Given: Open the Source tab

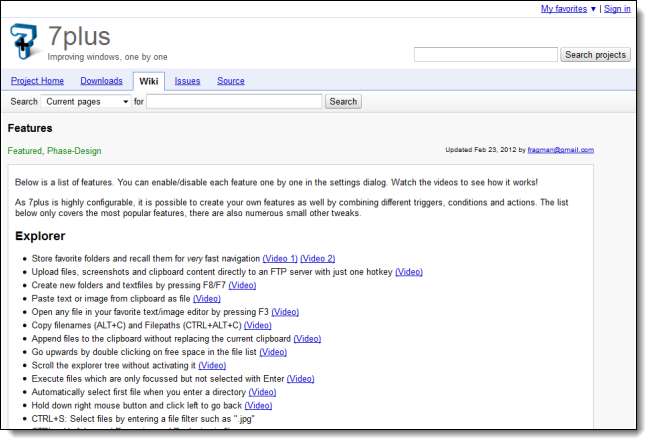Looking at the screenshot, I should 230,81.
